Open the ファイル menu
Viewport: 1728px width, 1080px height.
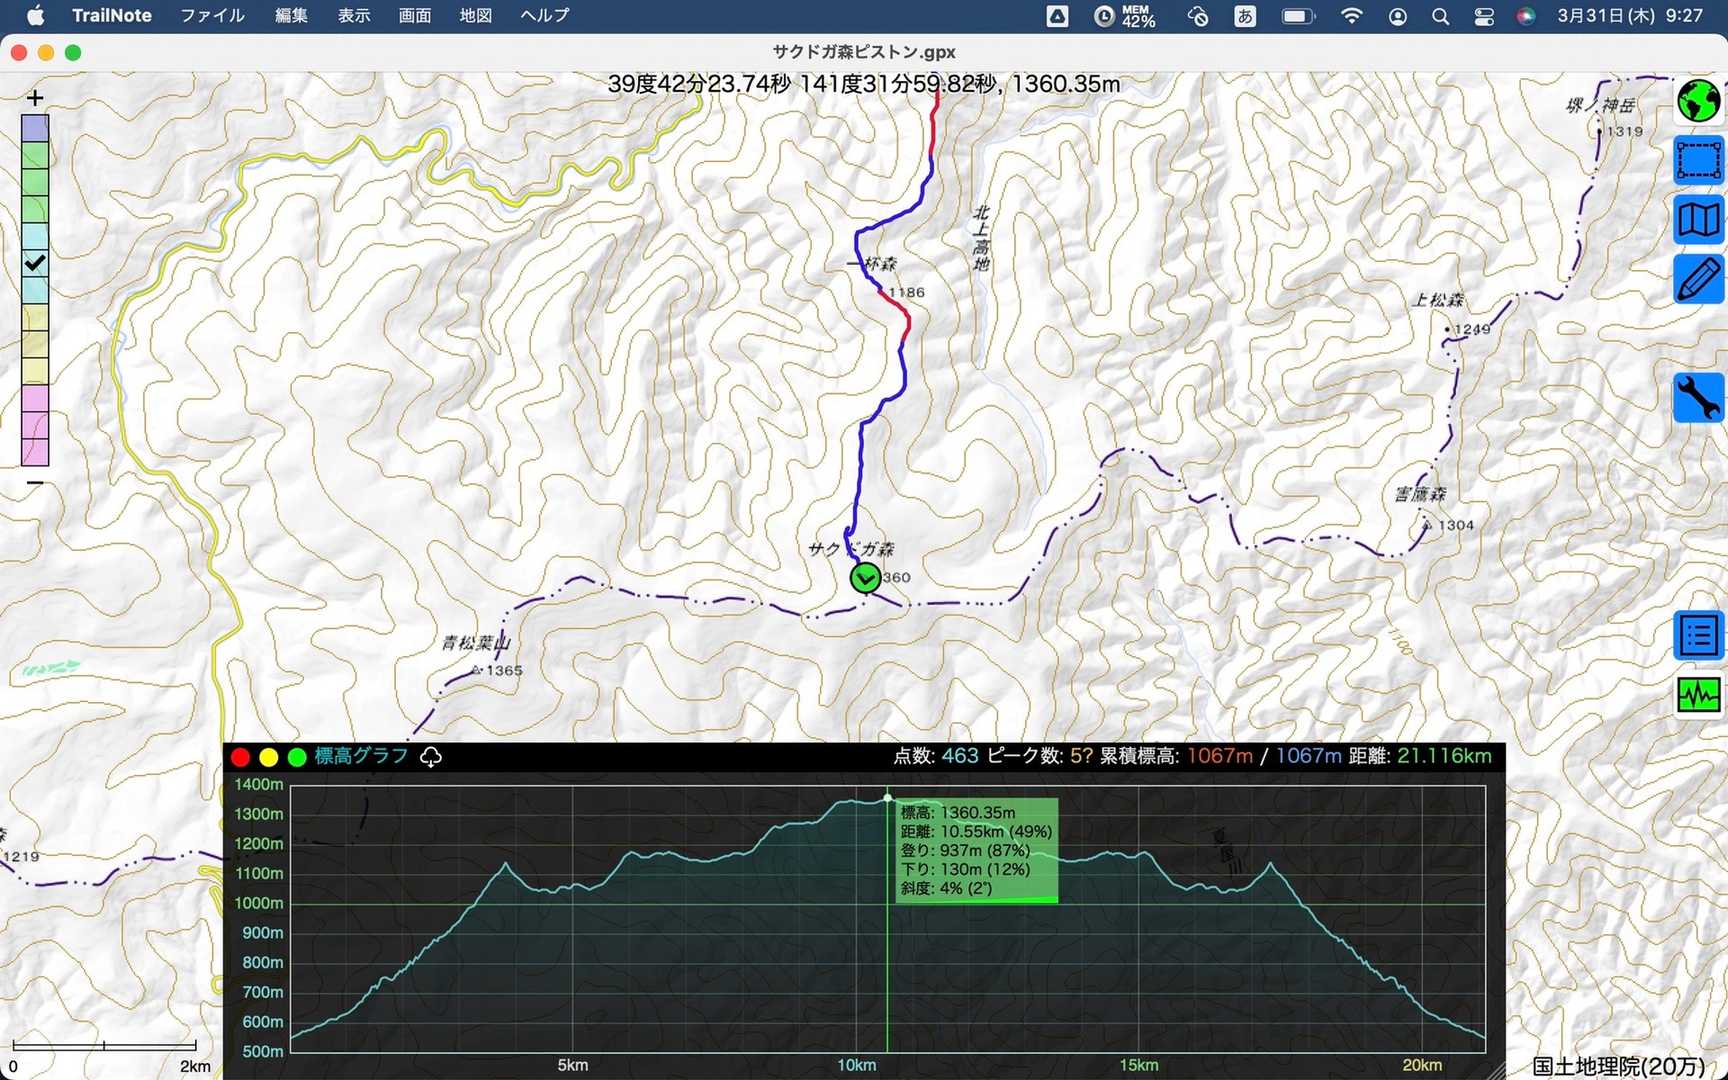(212, 16)
